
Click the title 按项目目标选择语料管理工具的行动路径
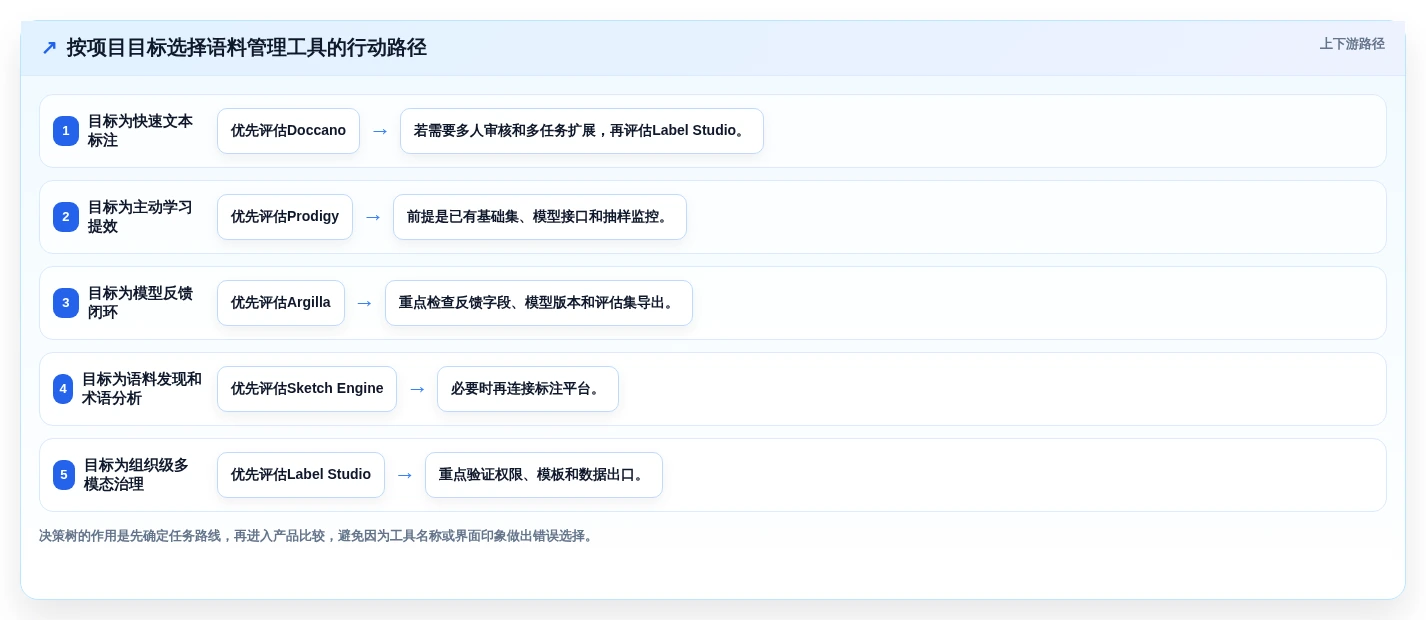[247, 48]
